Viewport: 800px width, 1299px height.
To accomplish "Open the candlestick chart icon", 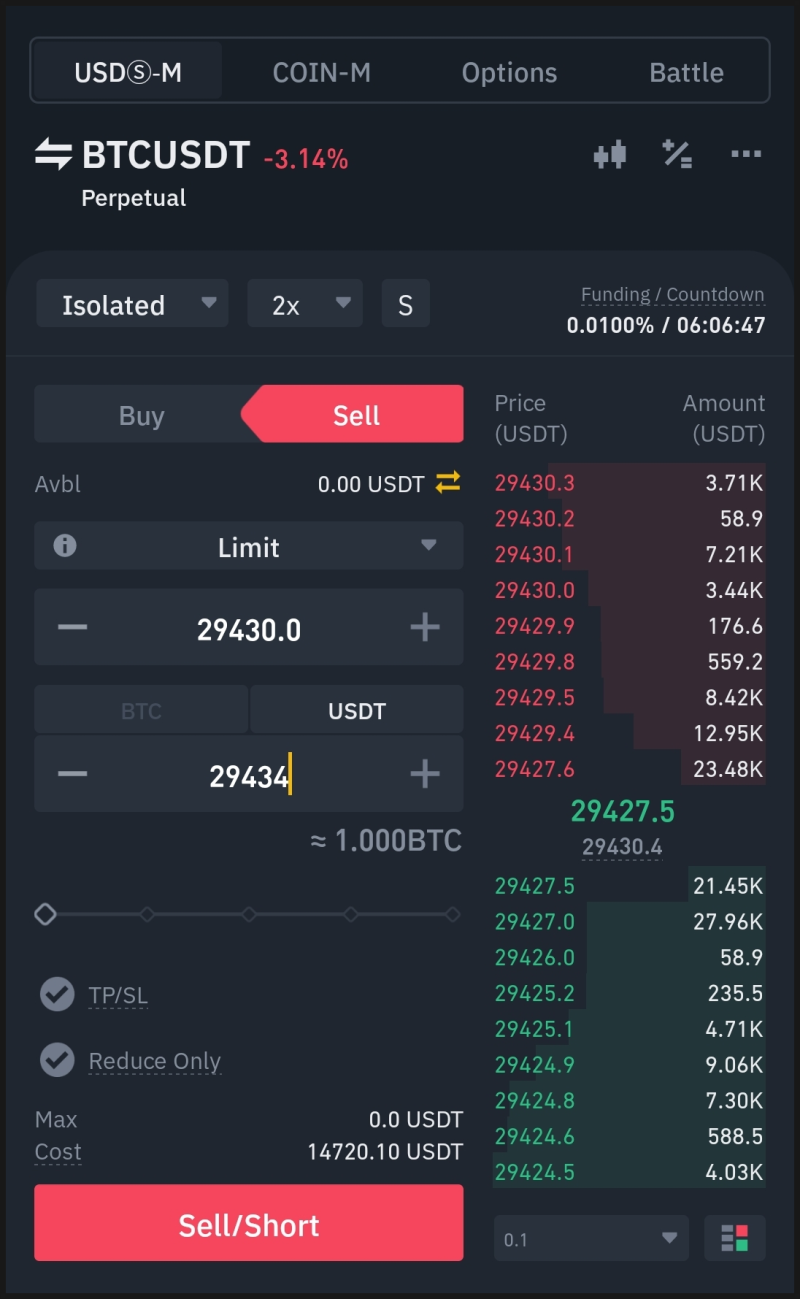I will 610,155.
